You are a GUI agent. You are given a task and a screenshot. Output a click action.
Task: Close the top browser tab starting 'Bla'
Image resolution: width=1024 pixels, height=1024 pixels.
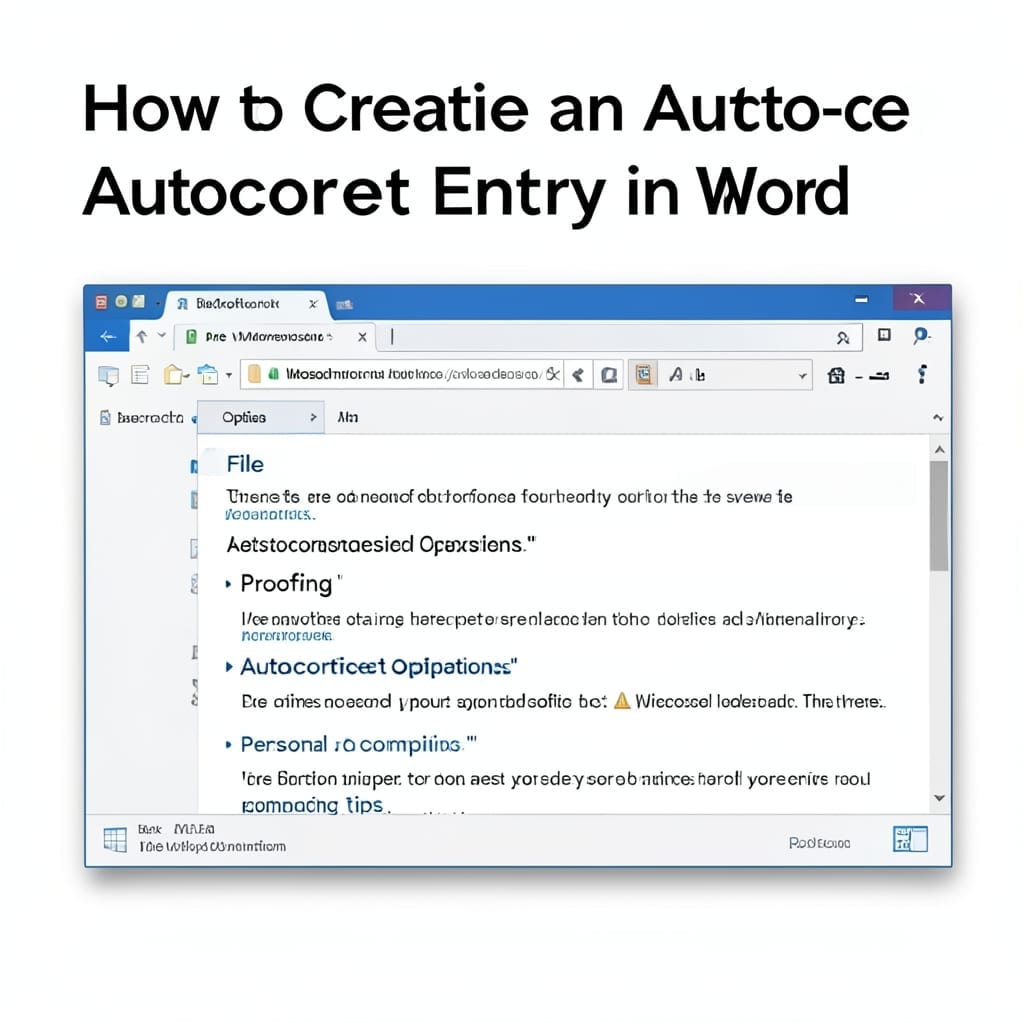[313, 304]
